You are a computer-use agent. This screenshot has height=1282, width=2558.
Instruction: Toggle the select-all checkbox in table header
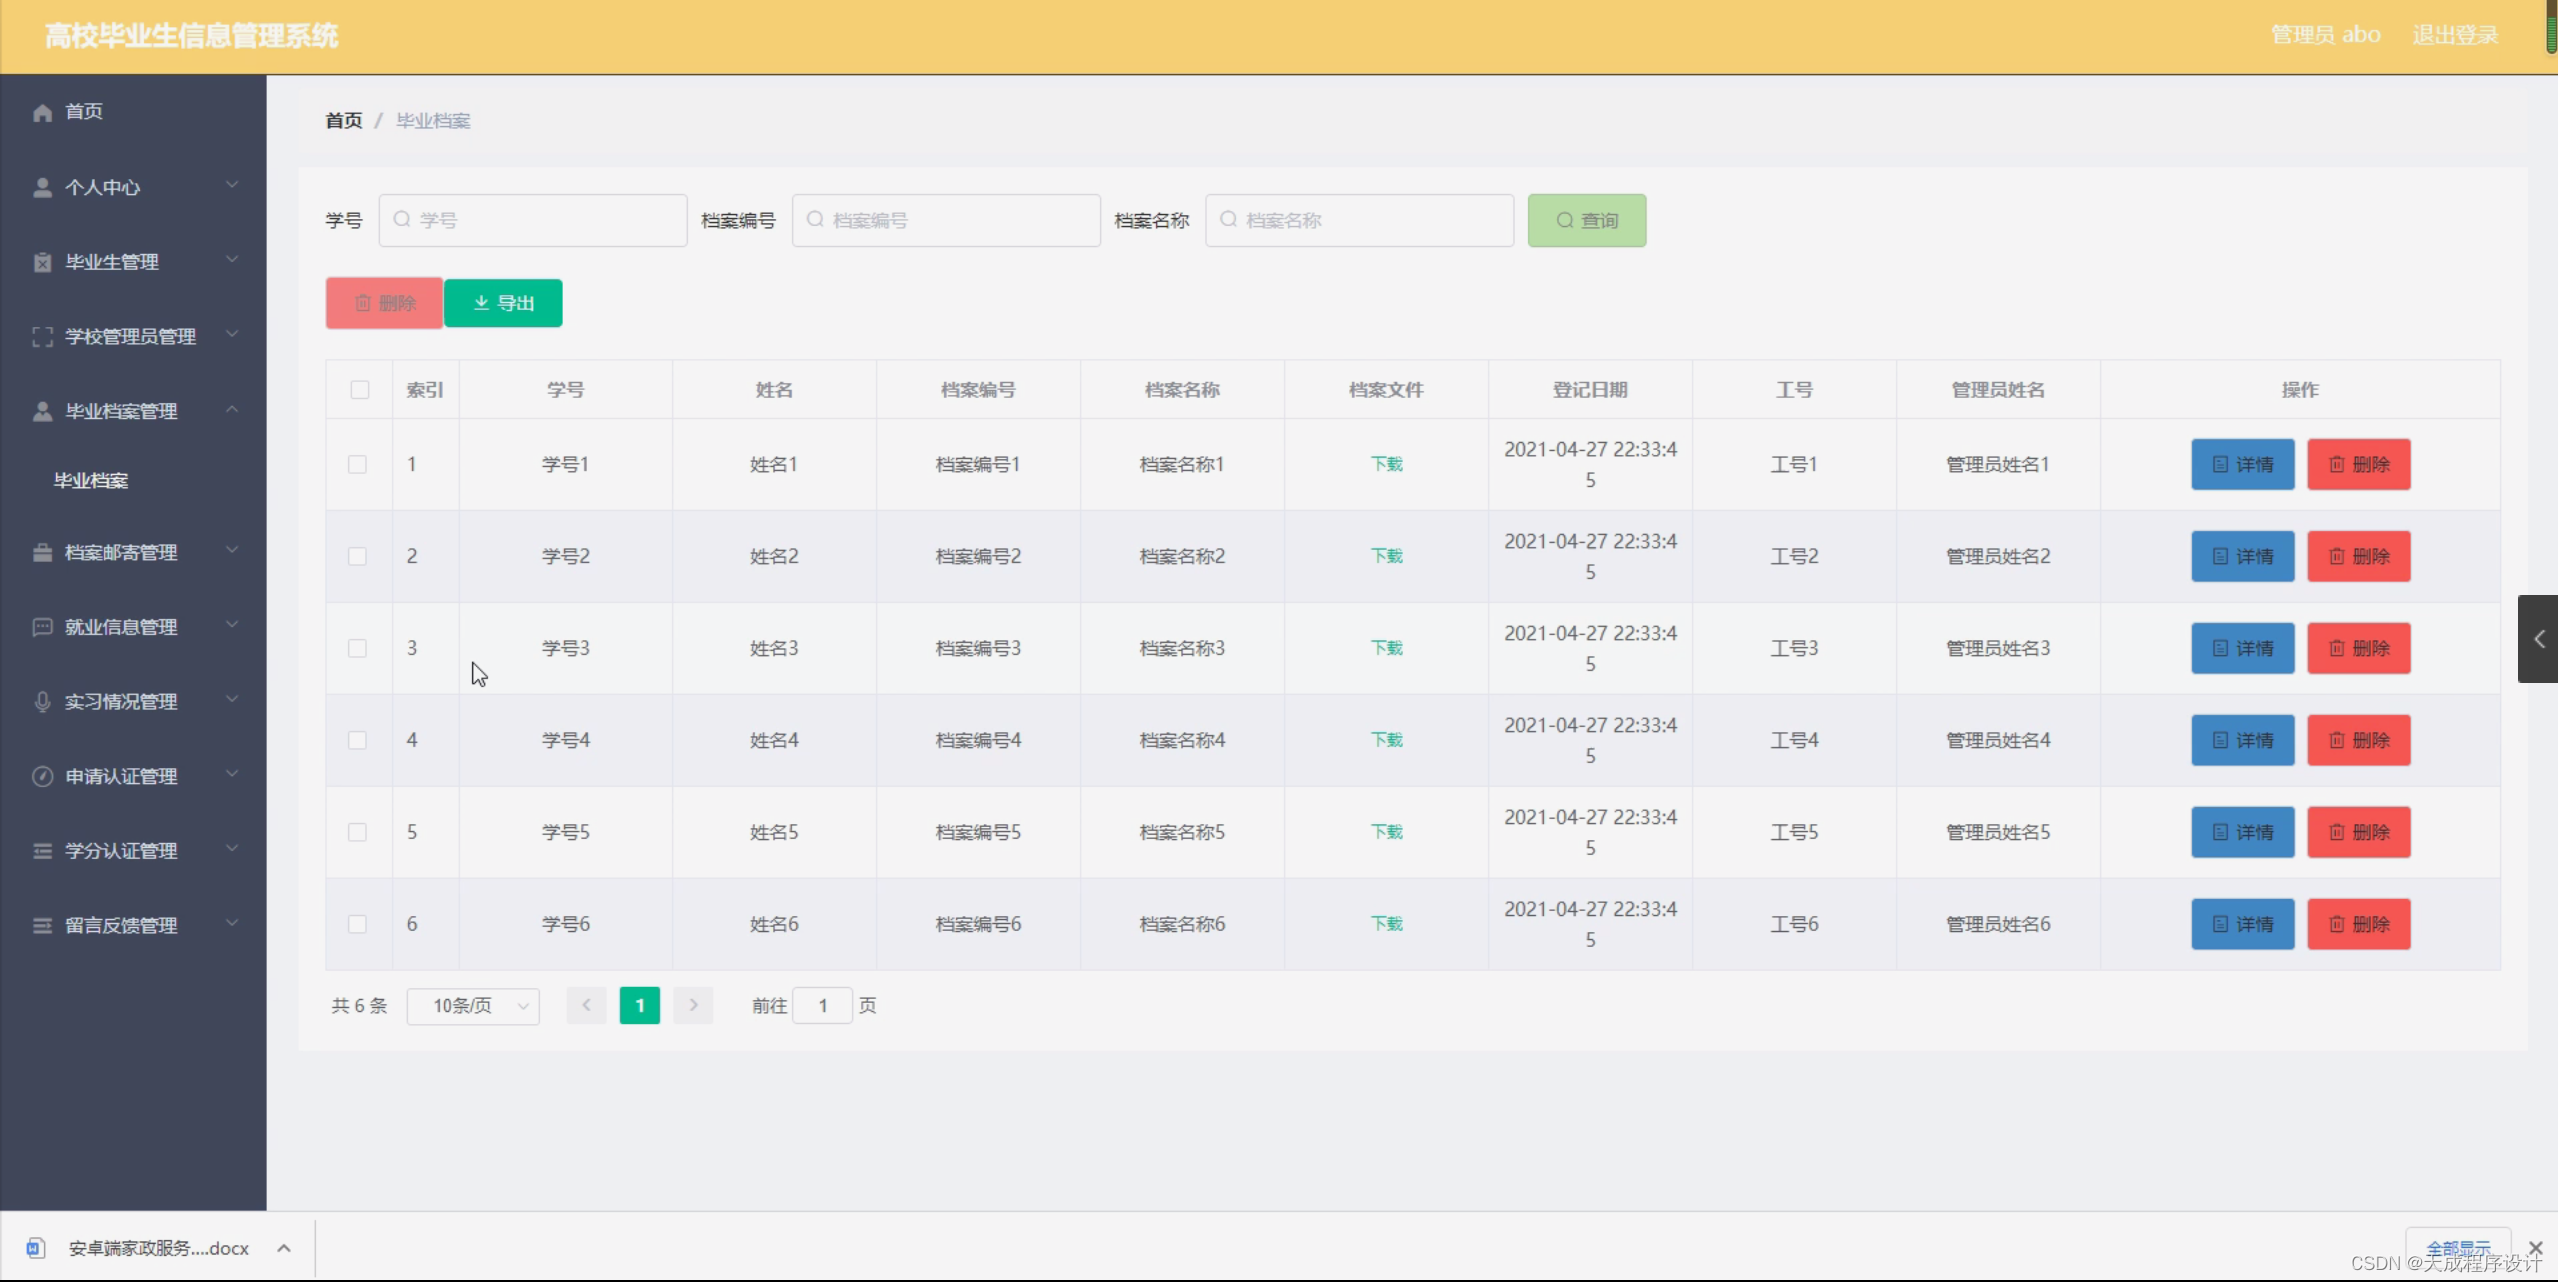(x=360, y=390)
